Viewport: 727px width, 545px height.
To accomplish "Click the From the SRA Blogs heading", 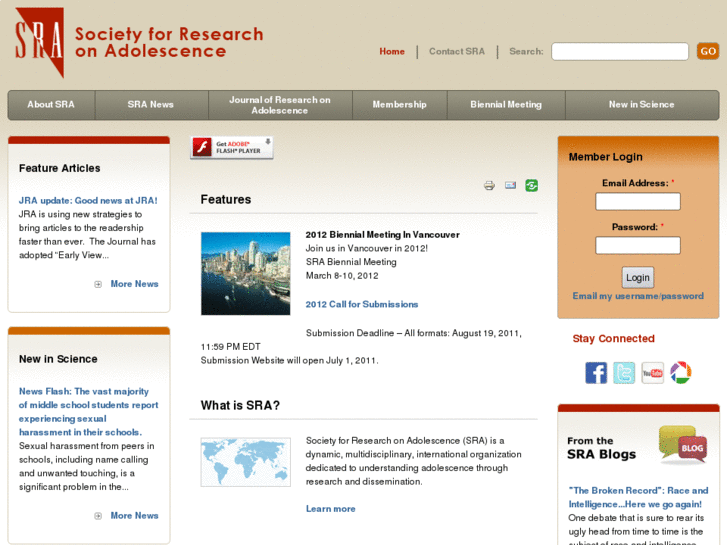I will [x=601, y=448].
